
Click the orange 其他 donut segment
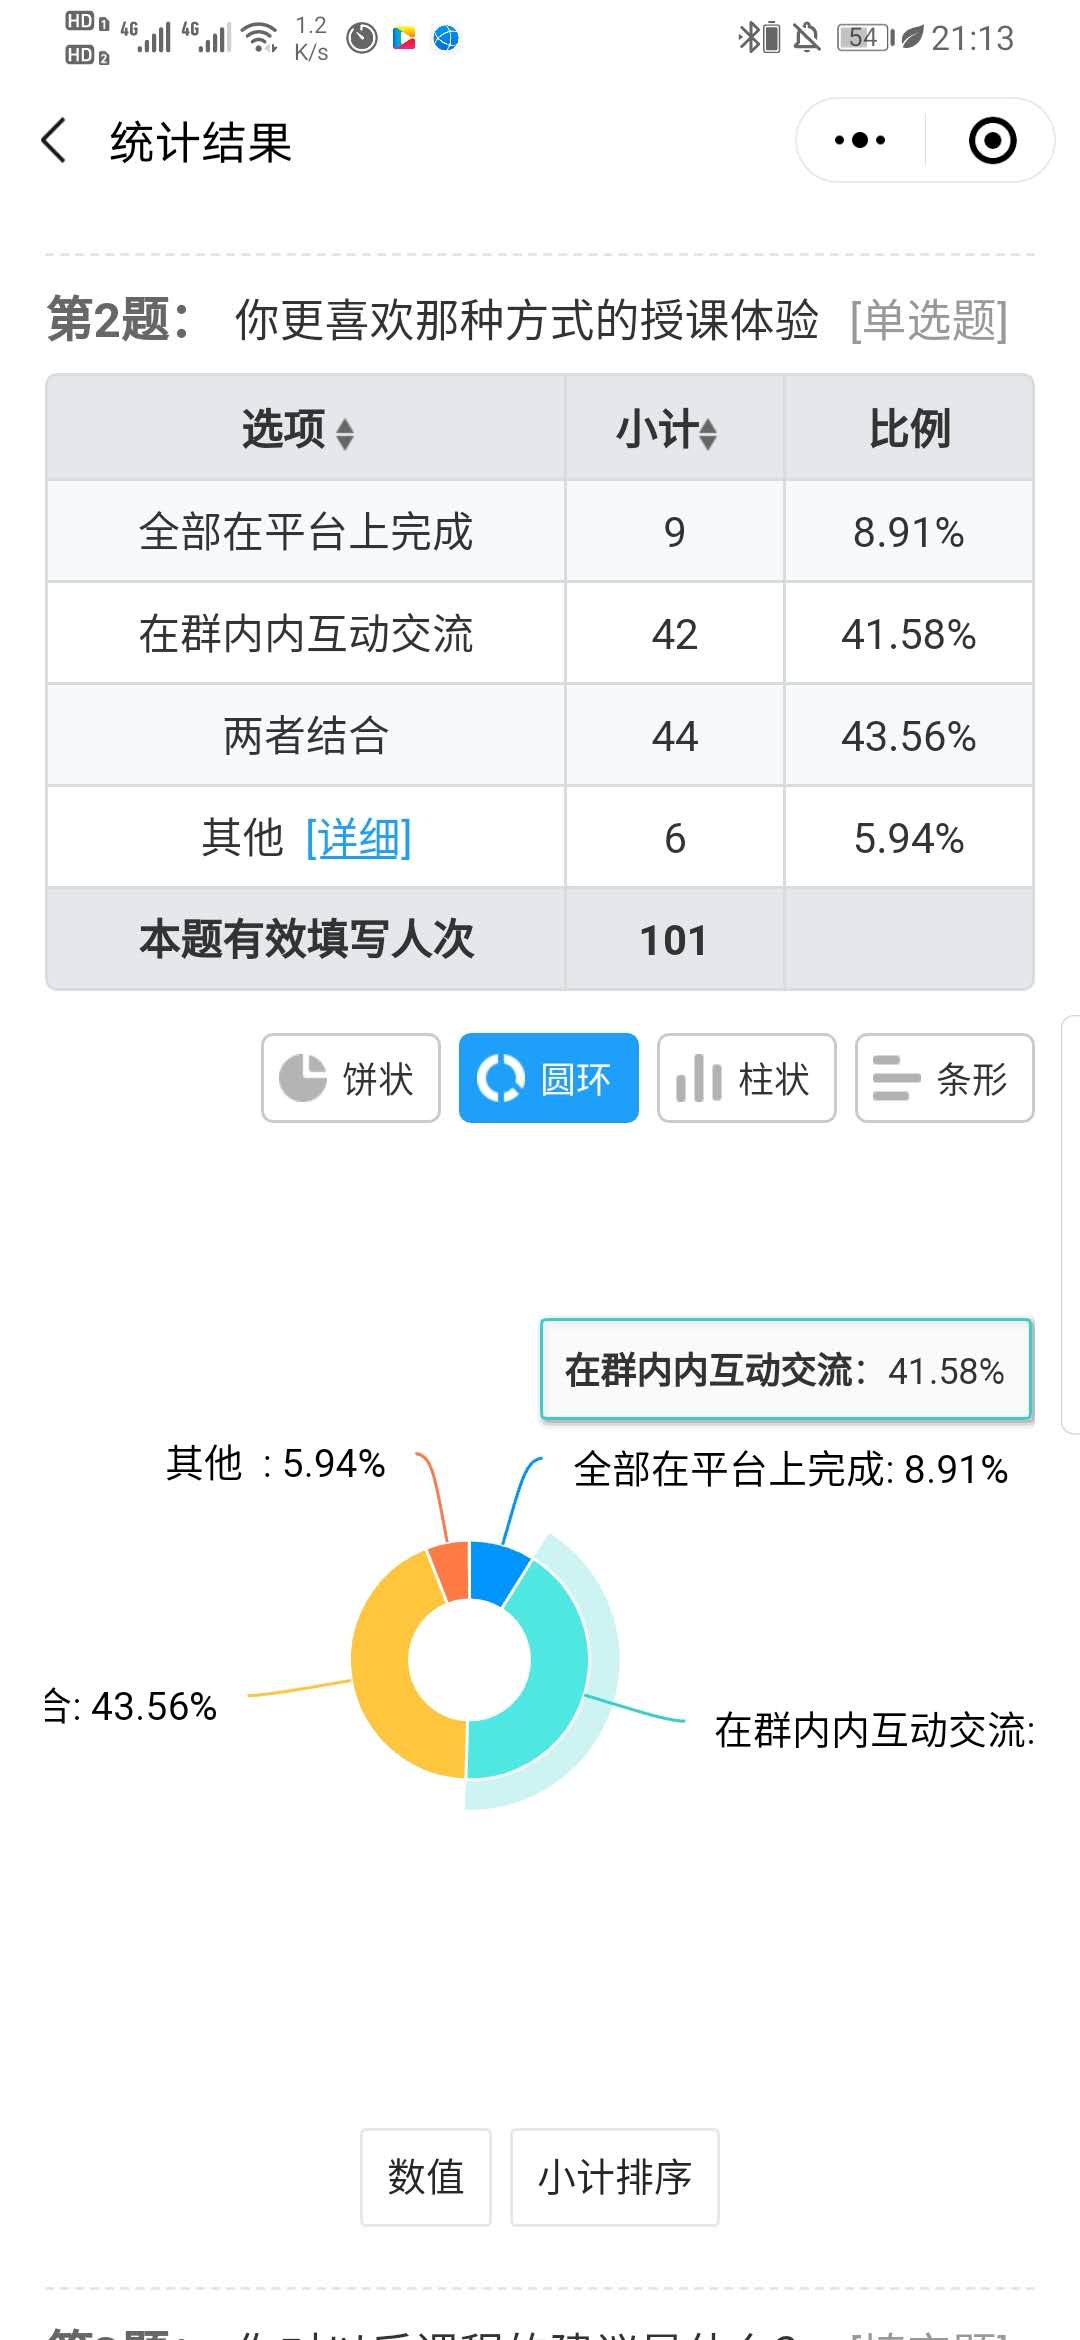(450, 1572)
